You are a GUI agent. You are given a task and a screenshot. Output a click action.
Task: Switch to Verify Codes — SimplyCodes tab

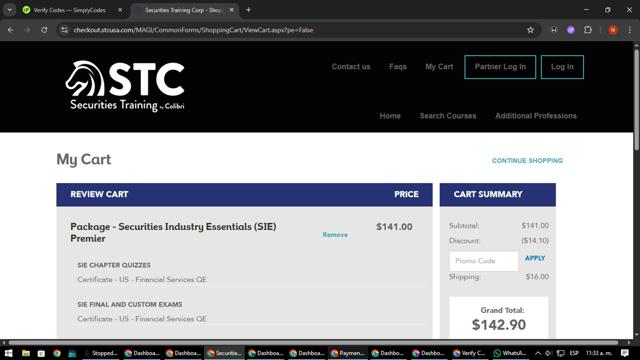(x=69, y=10)
